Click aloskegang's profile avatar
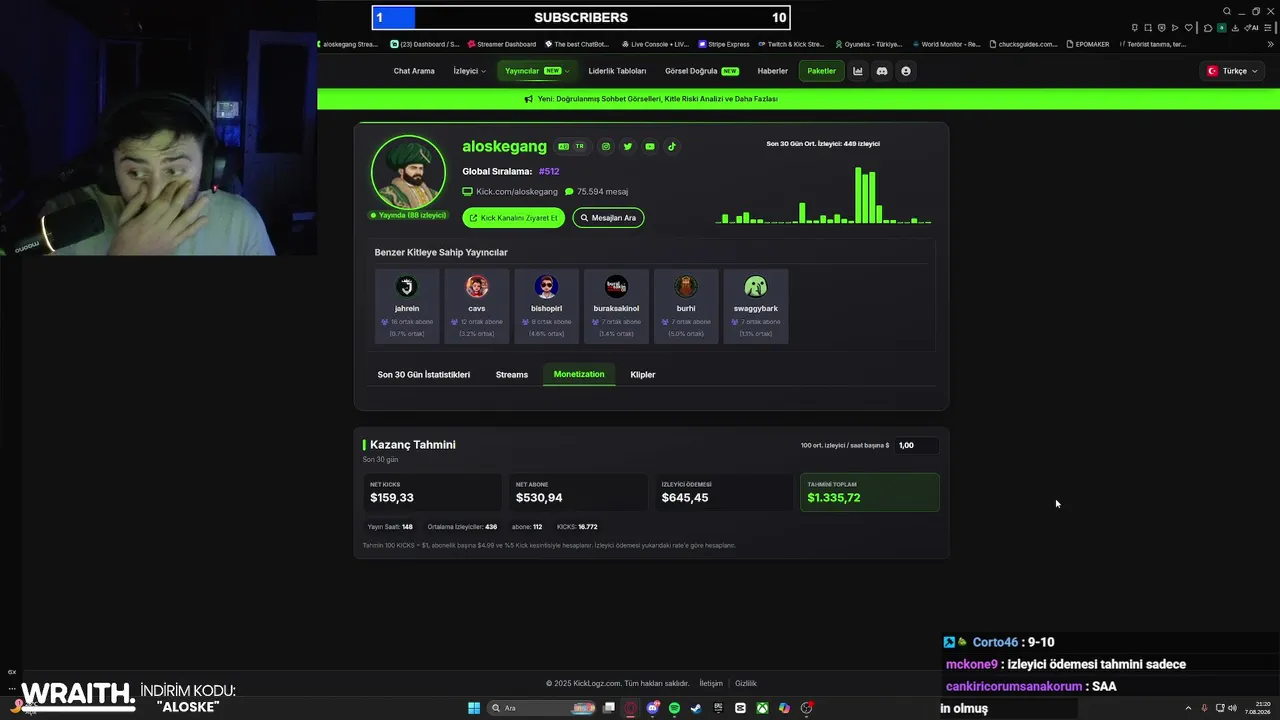1280x720 pixels. coord(408,172)
